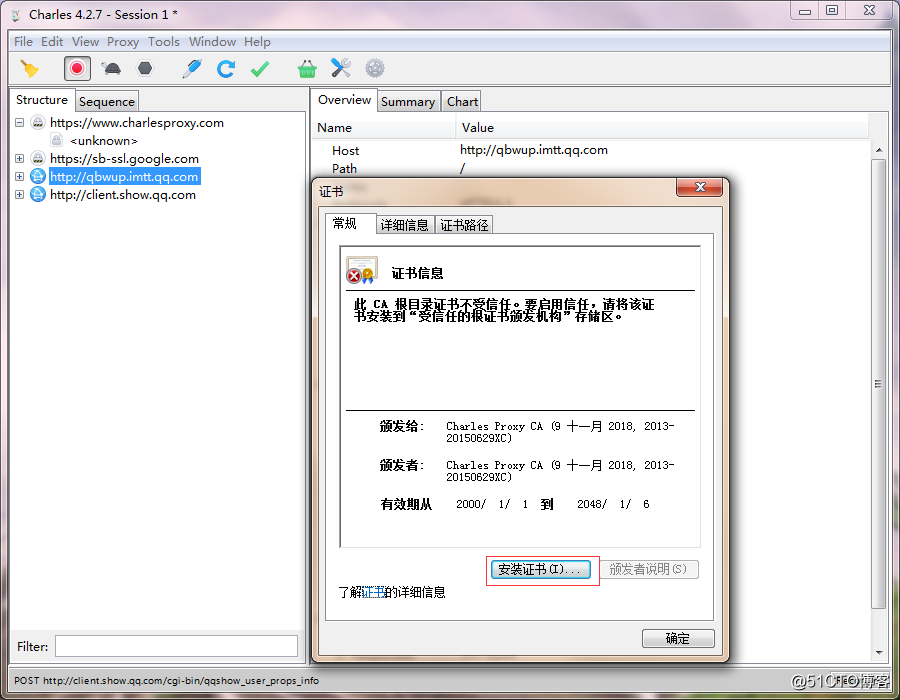Click the Repeat refresh arrow icon
This screenshot has height=700, width=900.
[226, 69]
